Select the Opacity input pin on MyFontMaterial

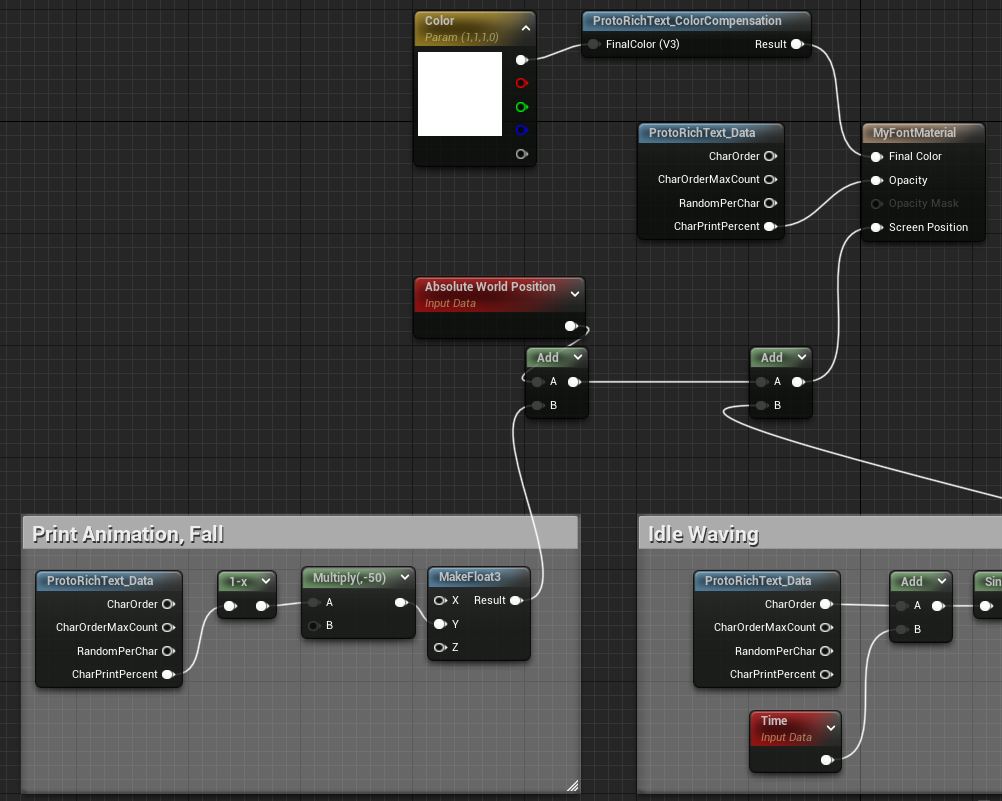click(876, 180)
